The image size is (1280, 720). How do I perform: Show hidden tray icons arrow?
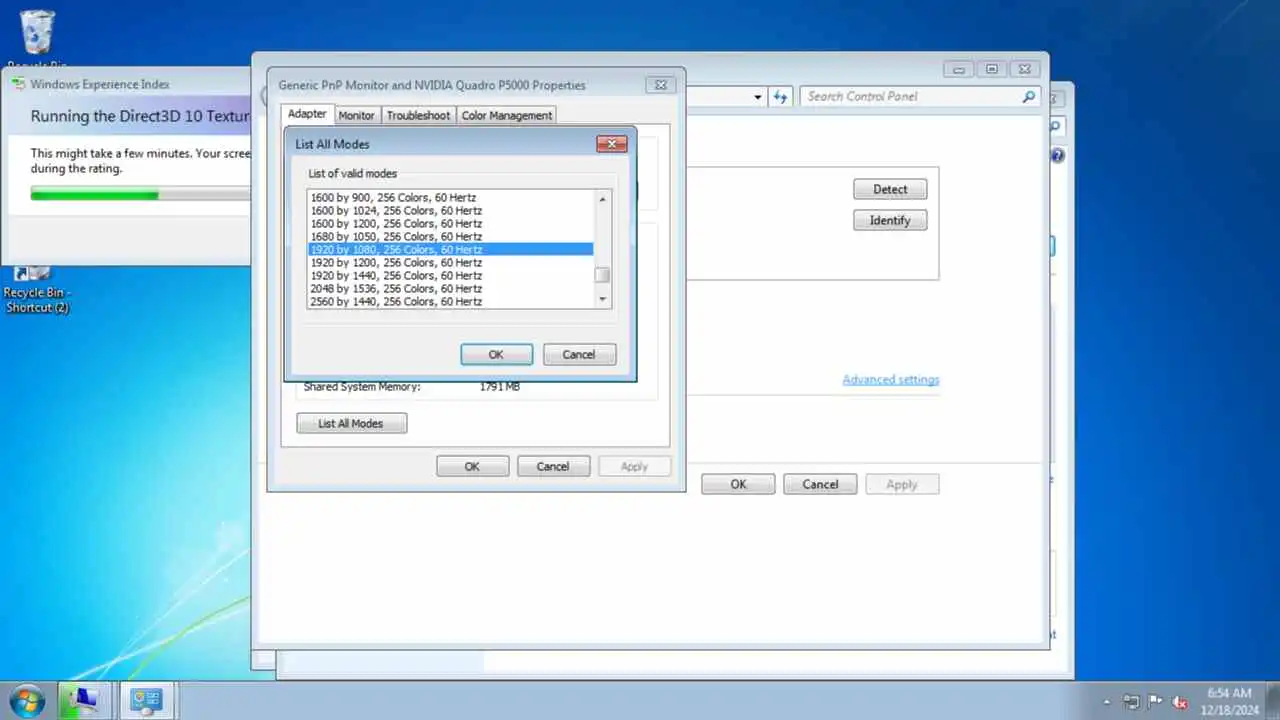coord(1106,702)
